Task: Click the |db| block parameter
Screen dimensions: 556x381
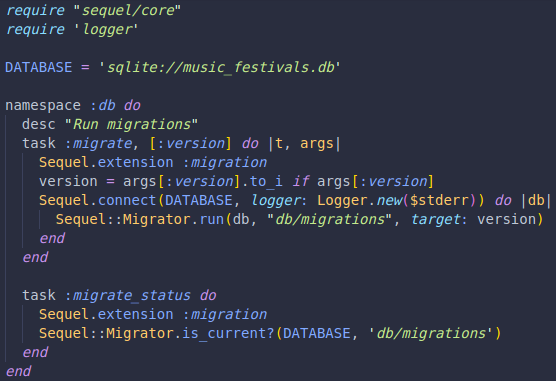Action: (536, 200)
